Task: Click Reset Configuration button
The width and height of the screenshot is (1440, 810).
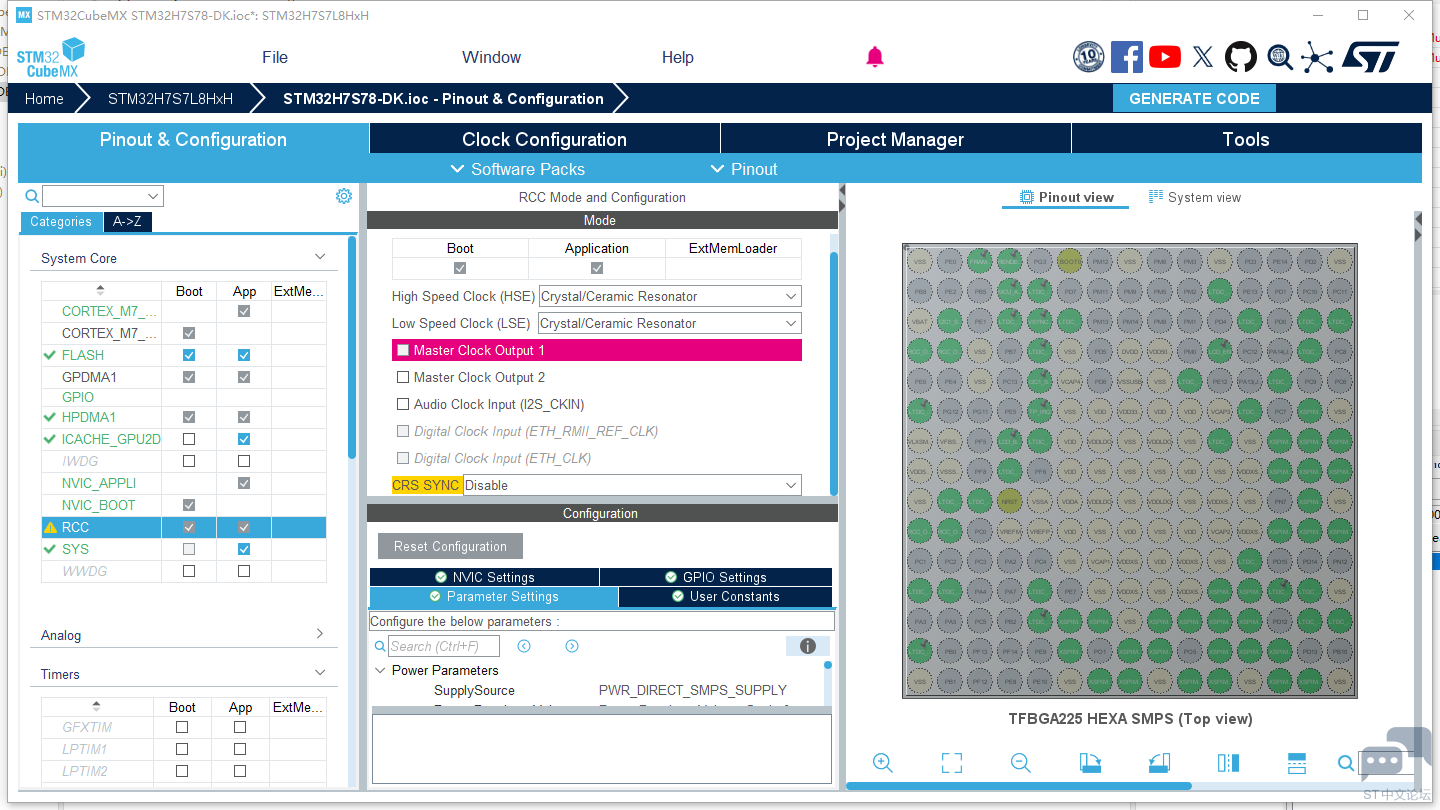Action: (x=450, y=546)
